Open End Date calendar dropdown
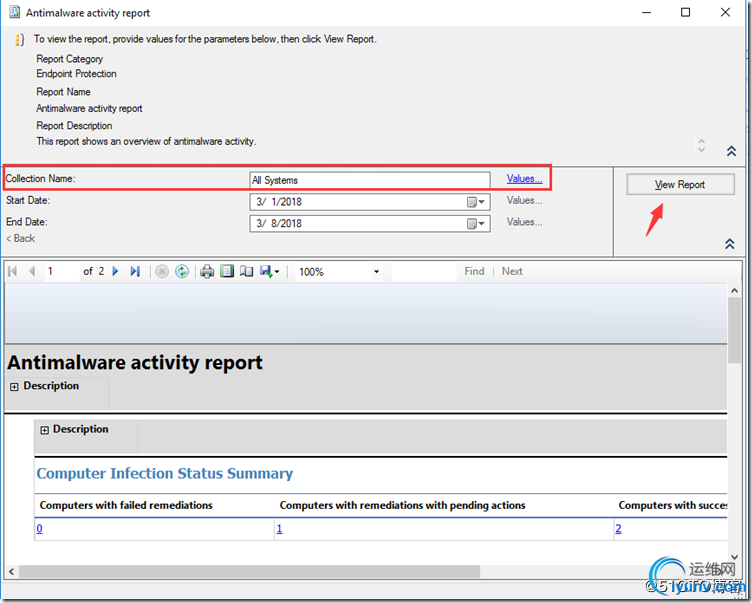This screenshot has height=603, width=752. tap(476, 224)
